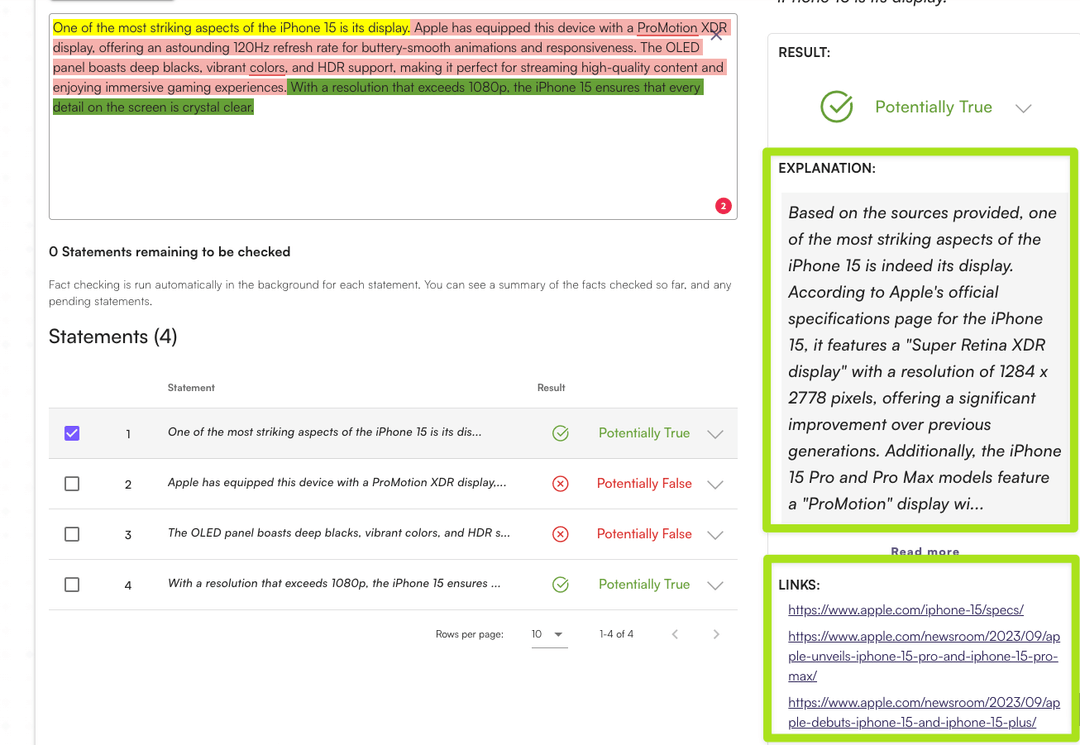
Task: Uncheck the checkbox for statement 1
Action: click(71, 432)
